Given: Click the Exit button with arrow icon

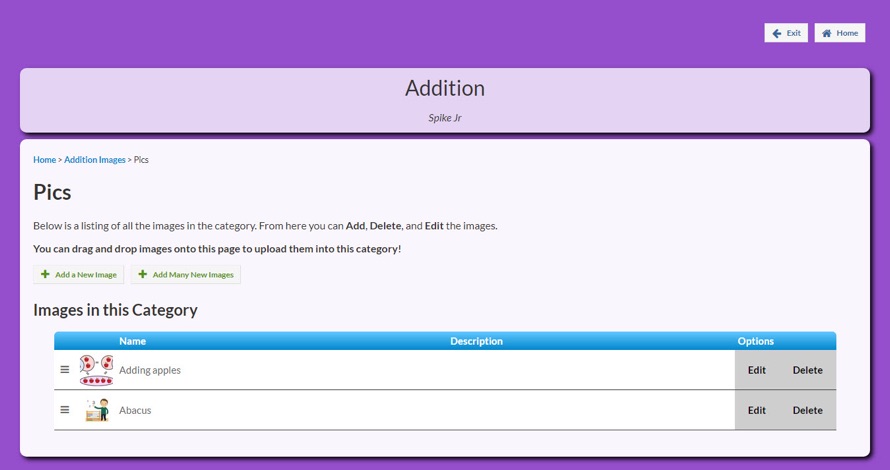Looking at the screenshot, I should [x=785, y=33].
